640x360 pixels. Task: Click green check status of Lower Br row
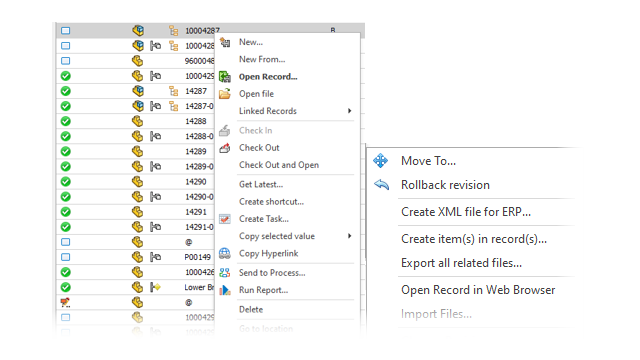66,287
